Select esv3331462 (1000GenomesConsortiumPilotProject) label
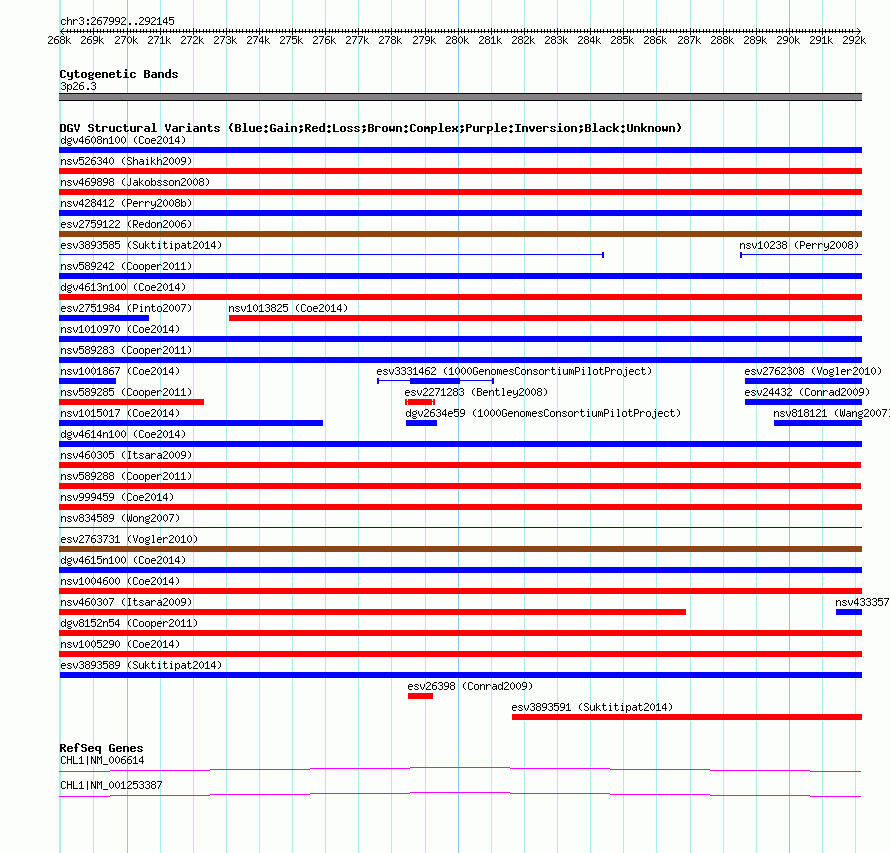 point(514,371)
